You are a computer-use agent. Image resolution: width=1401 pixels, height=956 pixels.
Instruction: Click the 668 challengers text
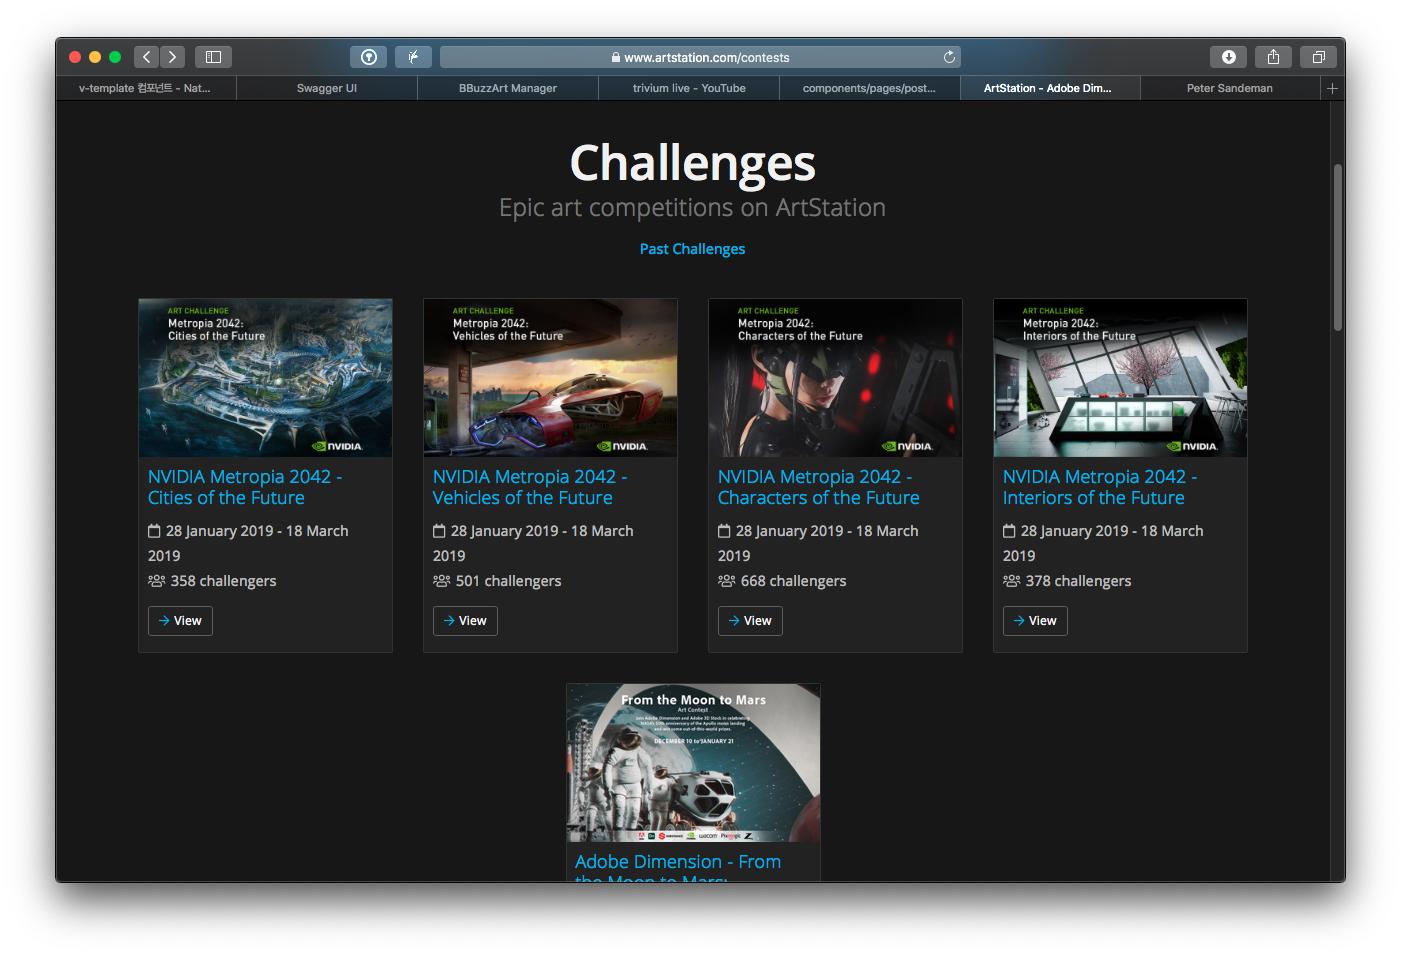793,581
